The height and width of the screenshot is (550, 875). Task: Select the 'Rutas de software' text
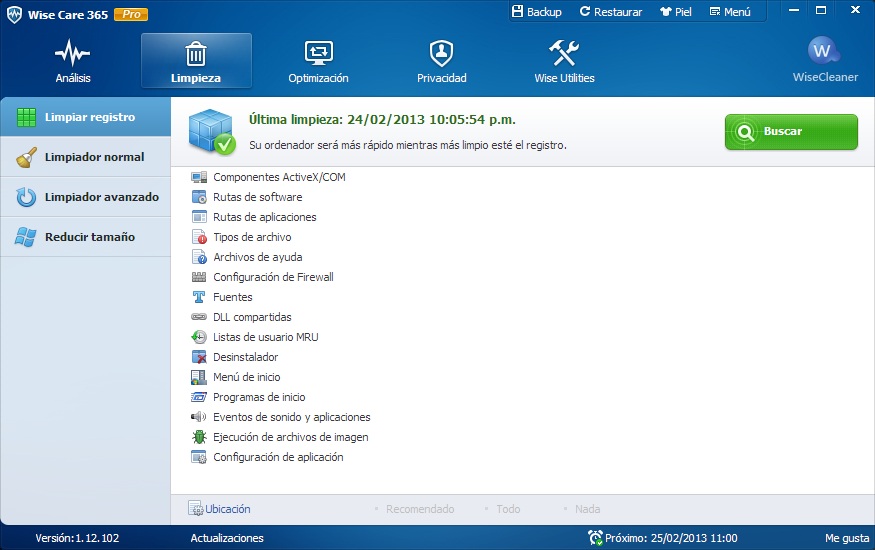258,197
